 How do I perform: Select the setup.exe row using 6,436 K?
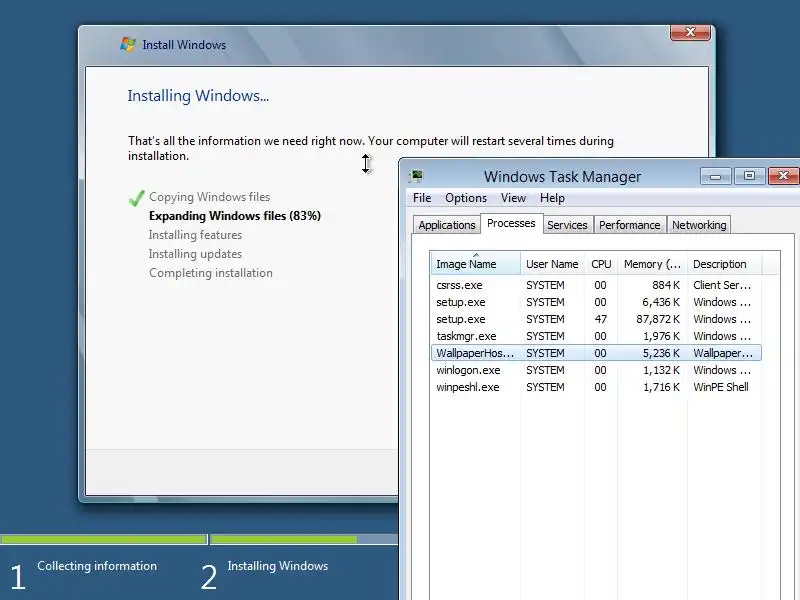(x=596, y=302)
